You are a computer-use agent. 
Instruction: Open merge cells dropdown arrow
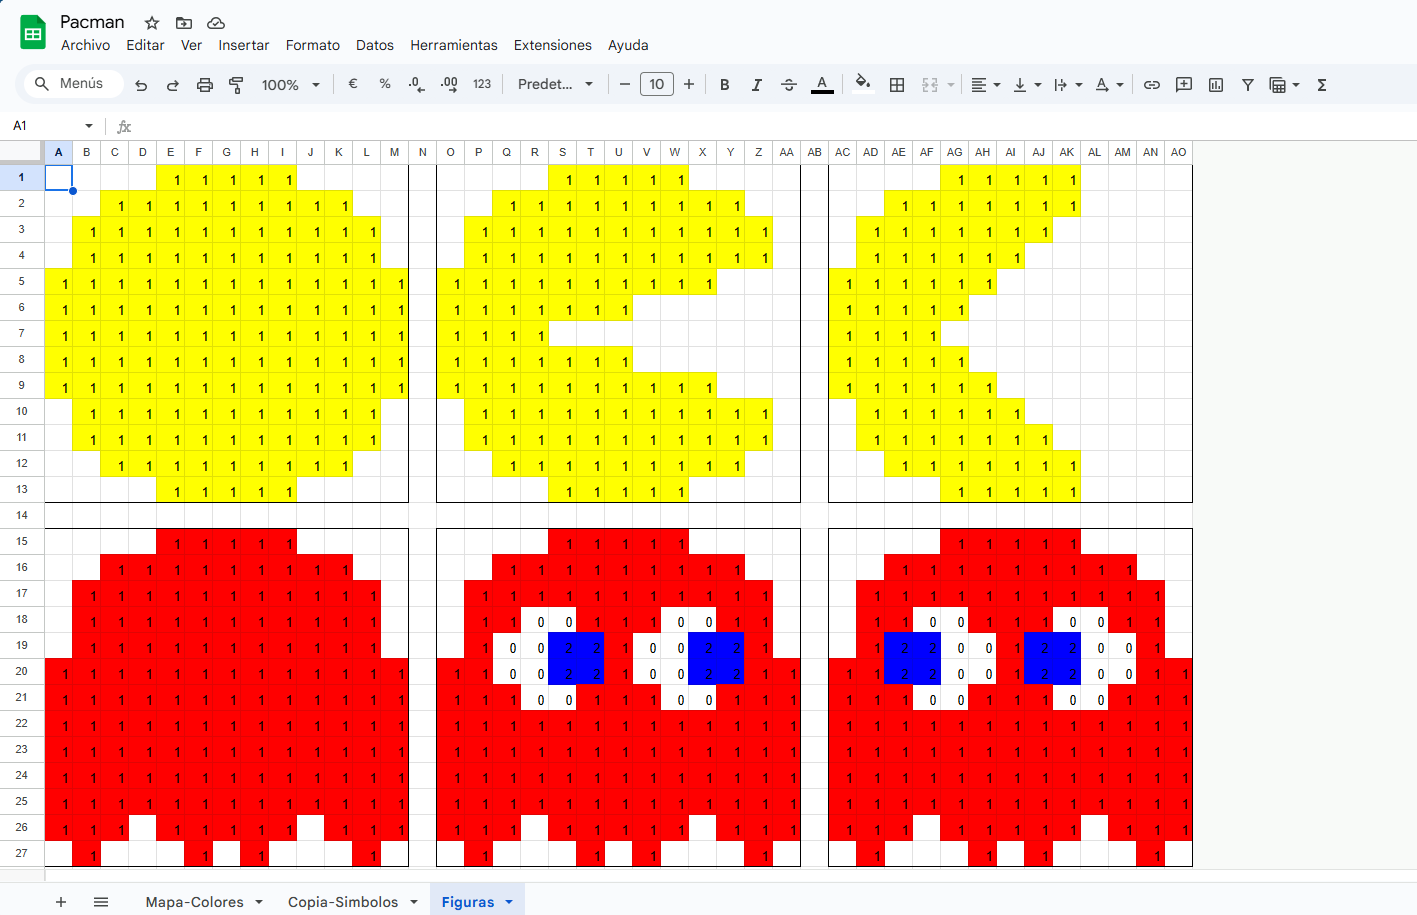click(951, 85)
